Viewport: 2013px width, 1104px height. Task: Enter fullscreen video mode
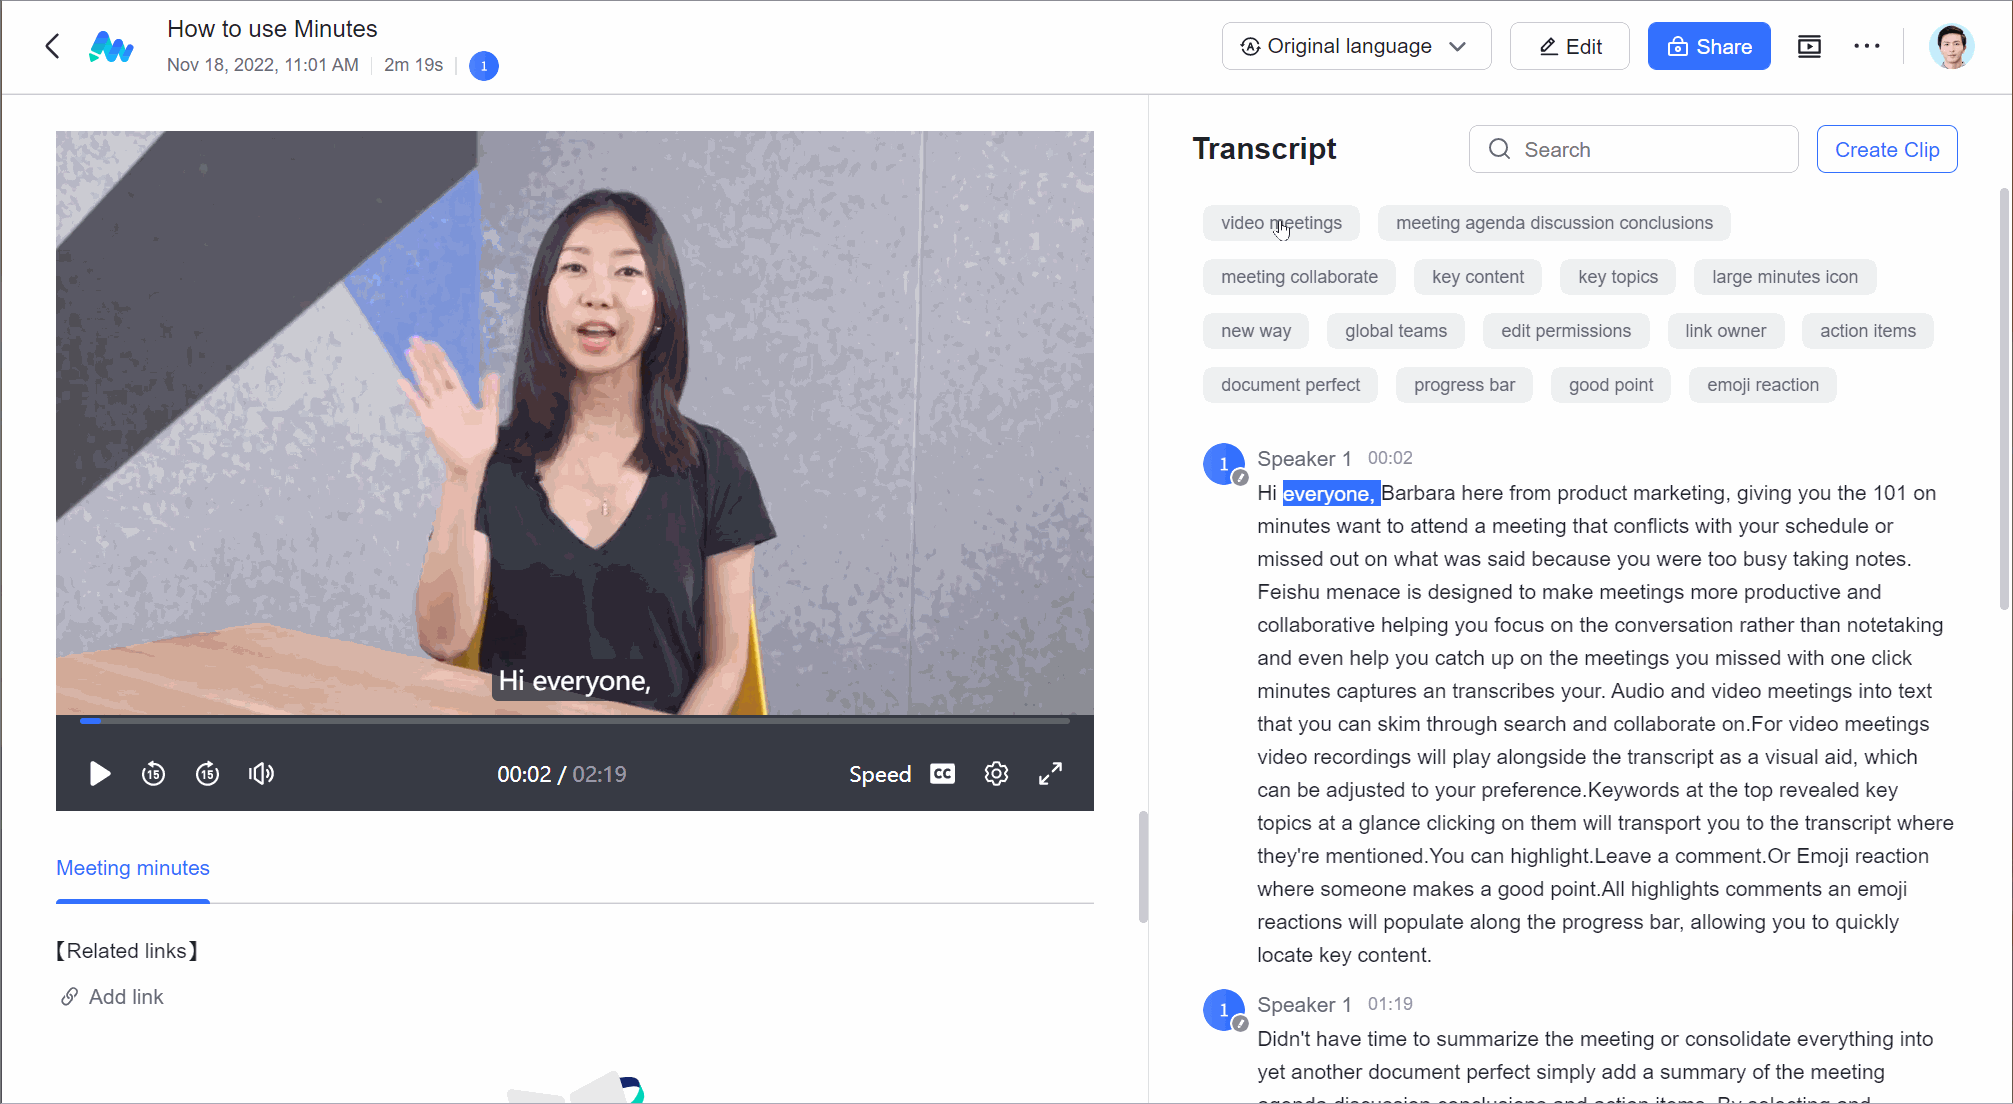(1050, 773)
